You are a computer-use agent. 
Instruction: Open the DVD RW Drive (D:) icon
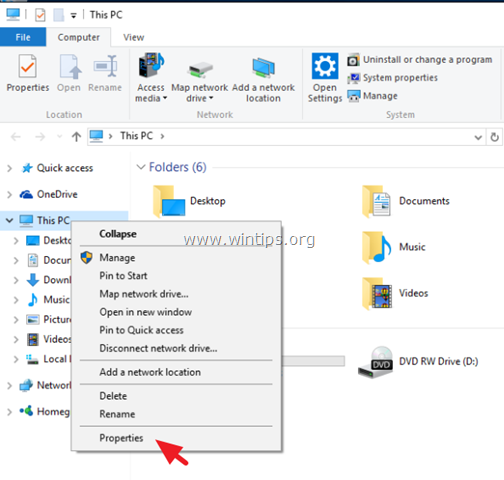tap(375, 362)
